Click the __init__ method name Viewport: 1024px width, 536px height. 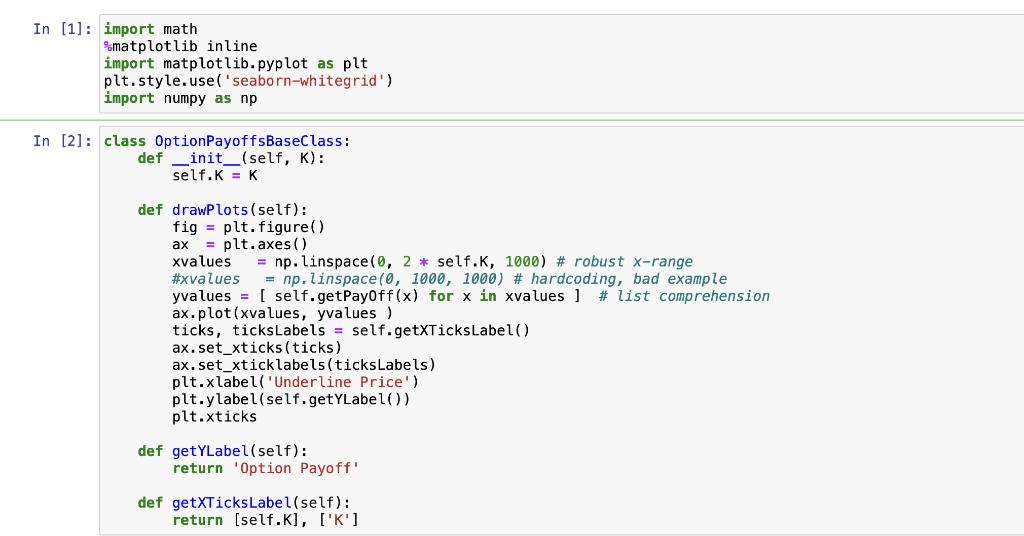pos(206,158)
